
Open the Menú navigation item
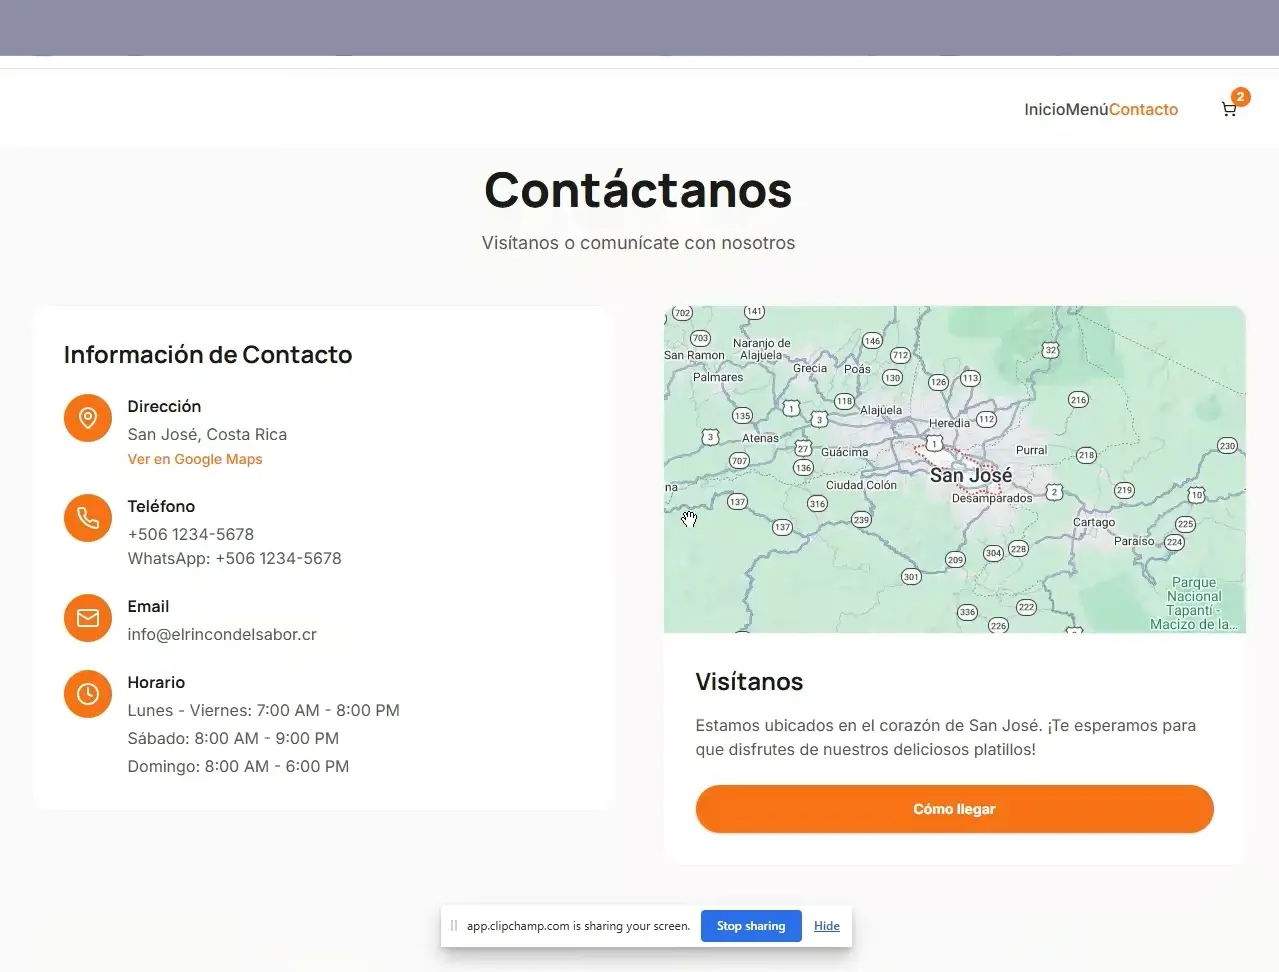(1087, 110)
